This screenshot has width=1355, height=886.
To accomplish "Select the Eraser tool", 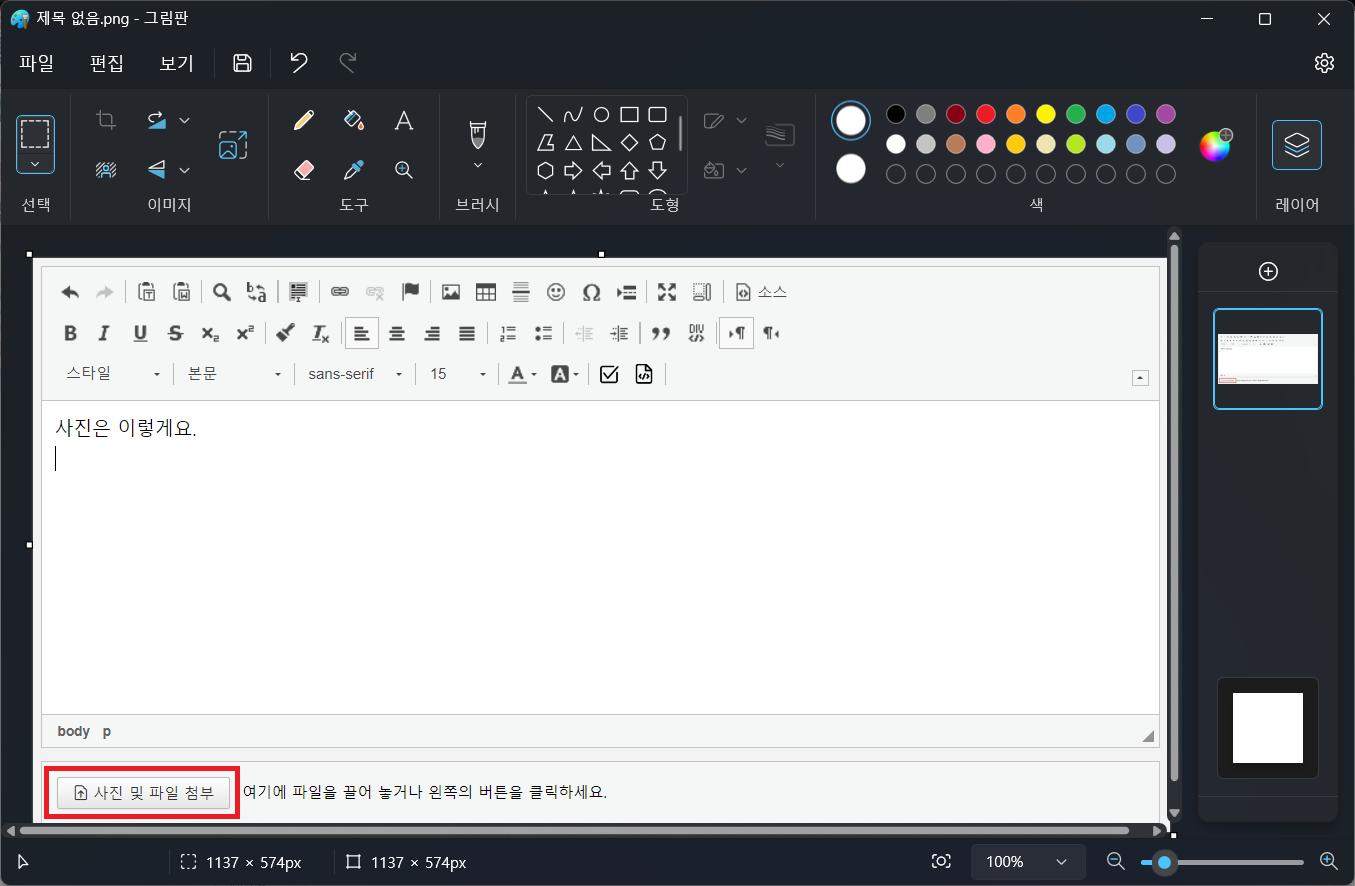I will 304,170.
